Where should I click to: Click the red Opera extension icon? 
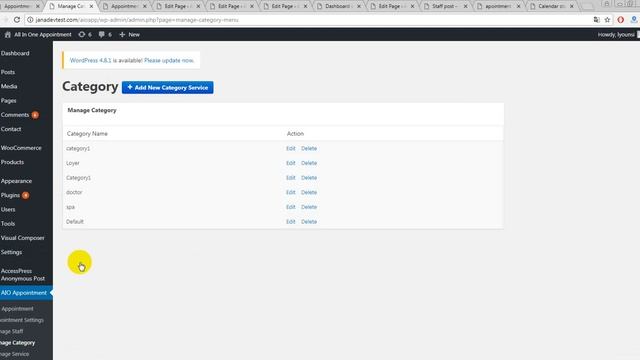(620, 20)
